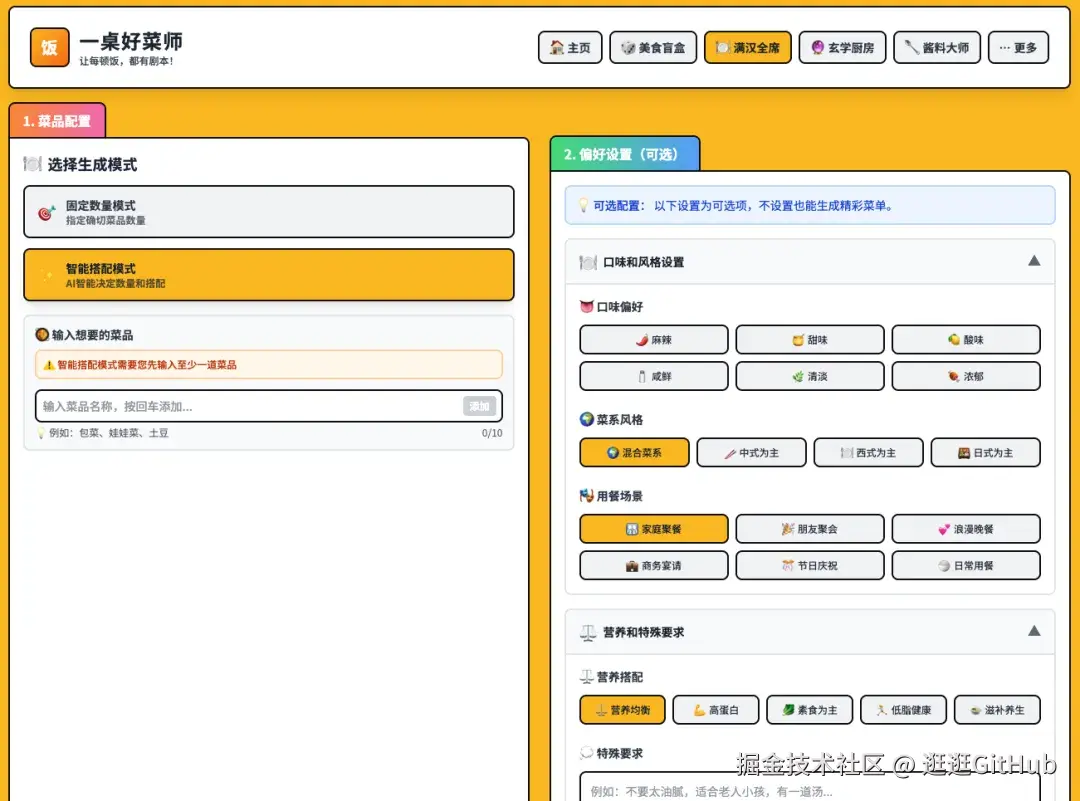
Task: Click the cookie icon beside 输入想要的菜品
Action: pos(42,335)
